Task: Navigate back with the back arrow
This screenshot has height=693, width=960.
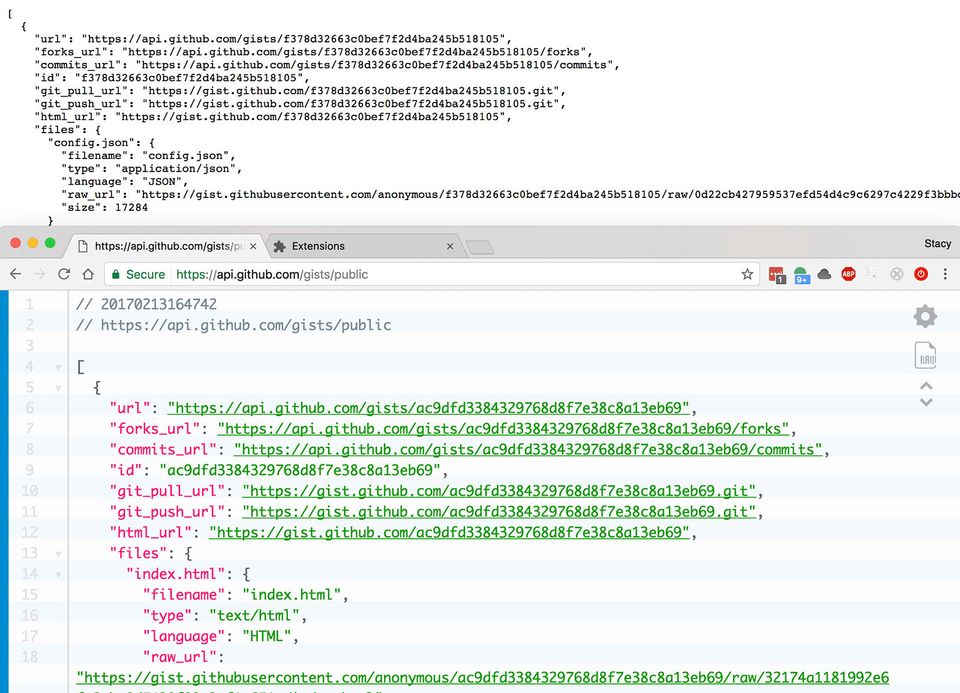Action: point(16,274)
